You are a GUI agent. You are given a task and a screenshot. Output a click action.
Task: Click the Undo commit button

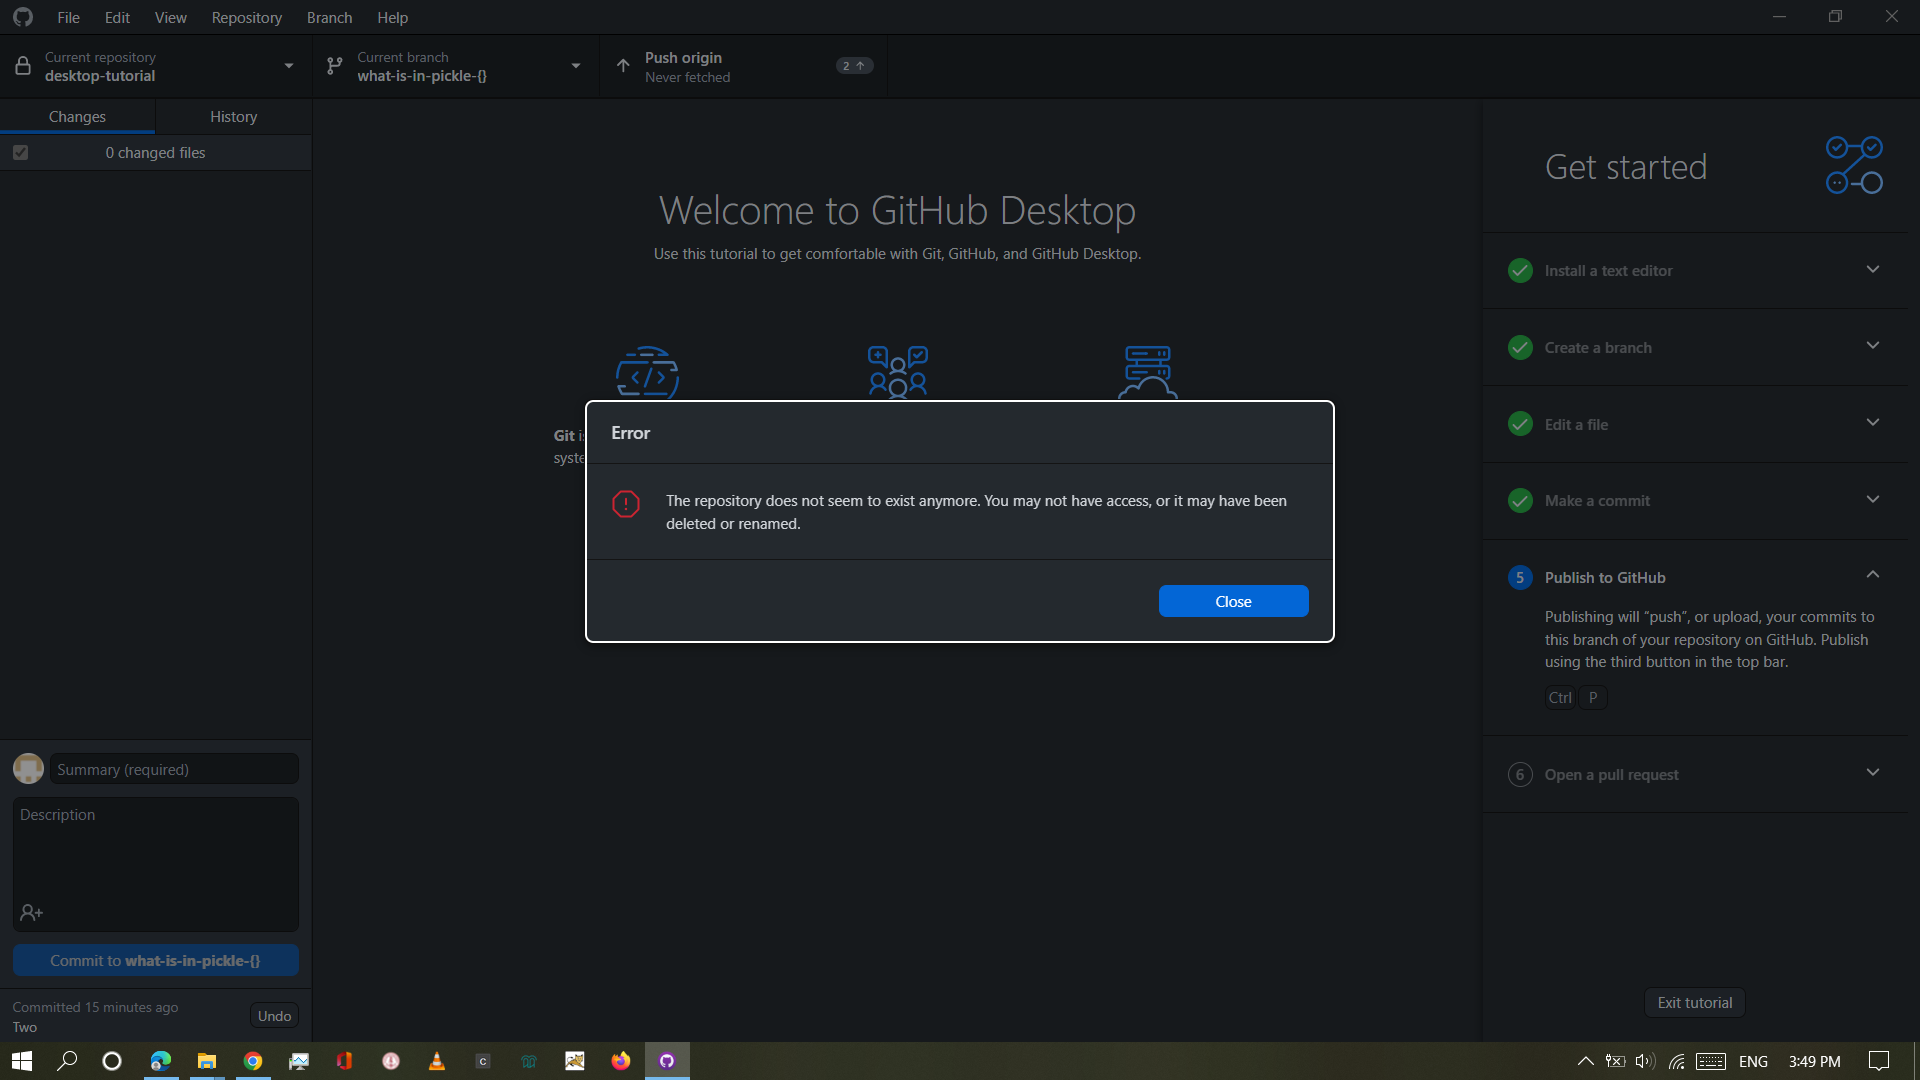(x=274, y=1016)
